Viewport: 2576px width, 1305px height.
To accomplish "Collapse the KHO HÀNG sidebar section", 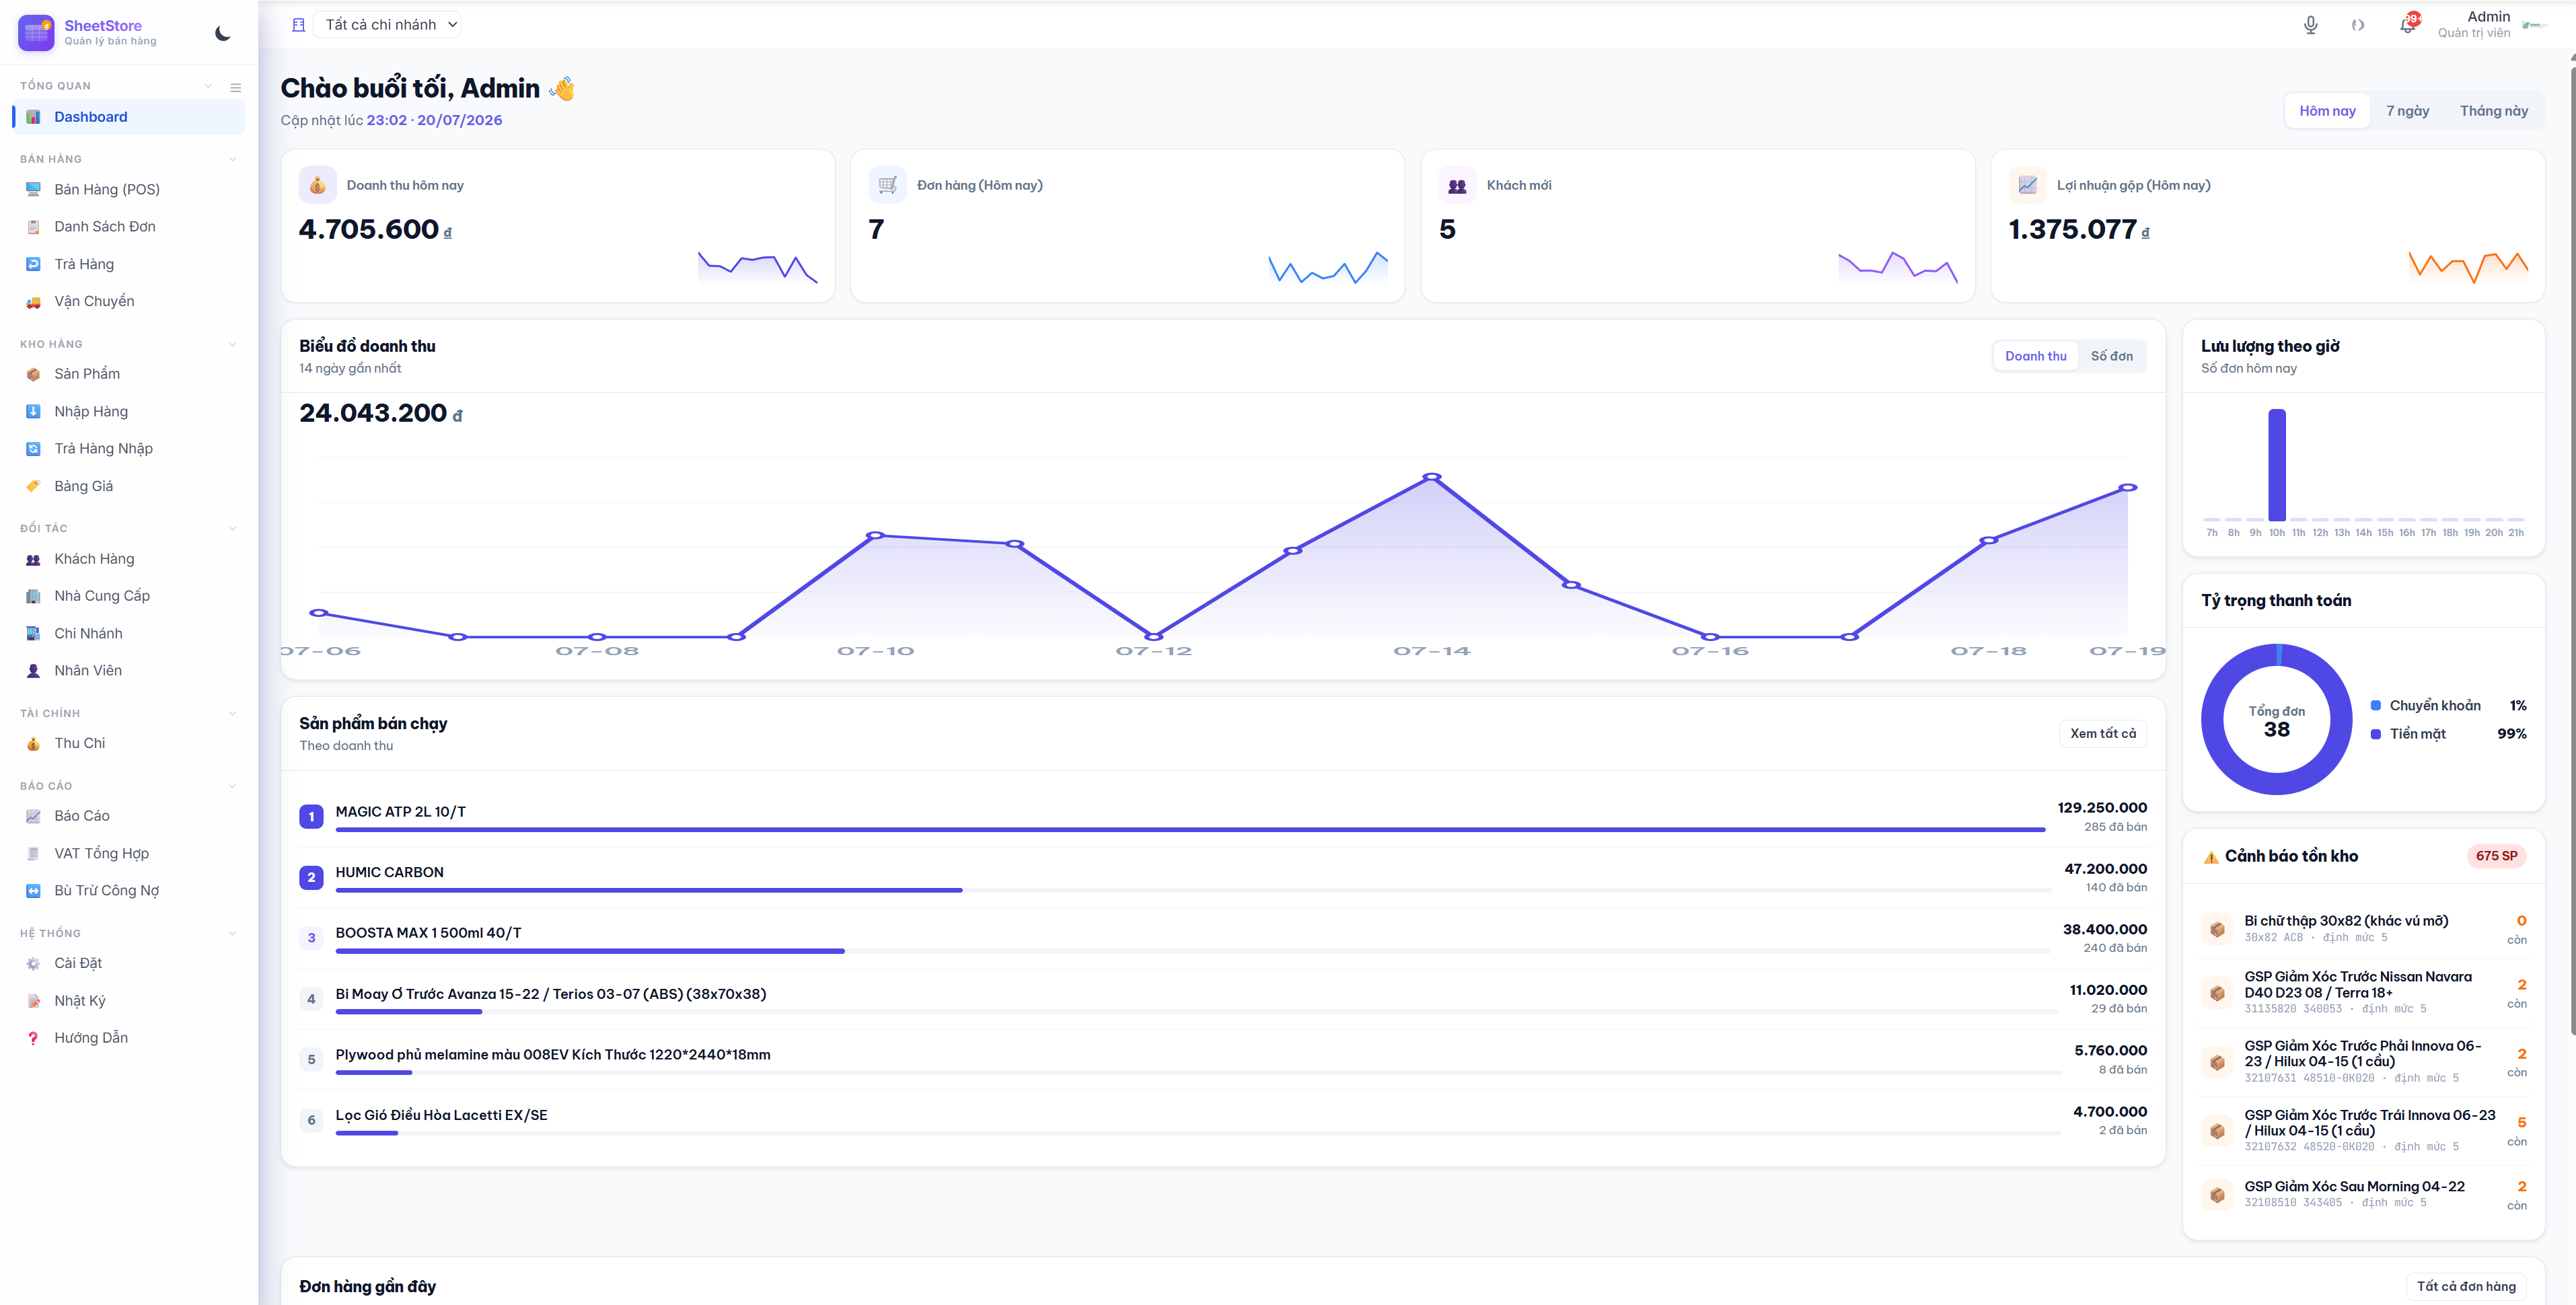I will tap(233, 344).
